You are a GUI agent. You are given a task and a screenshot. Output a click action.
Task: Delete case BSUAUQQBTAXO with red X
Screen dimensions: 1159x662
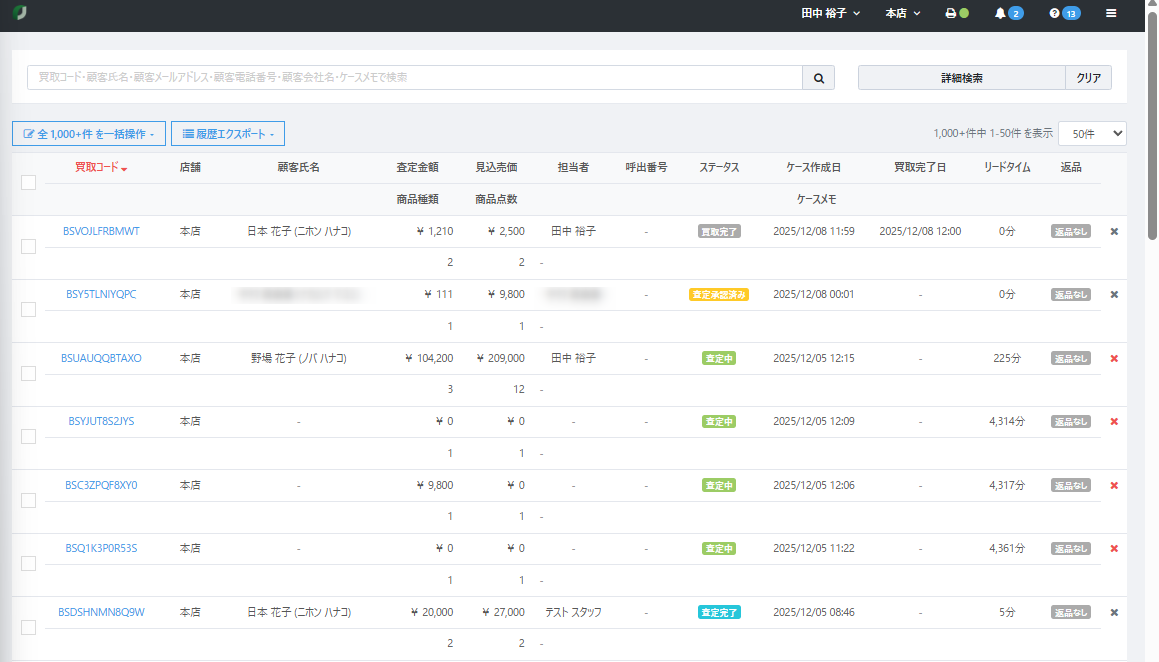(x=1114, y=358)
